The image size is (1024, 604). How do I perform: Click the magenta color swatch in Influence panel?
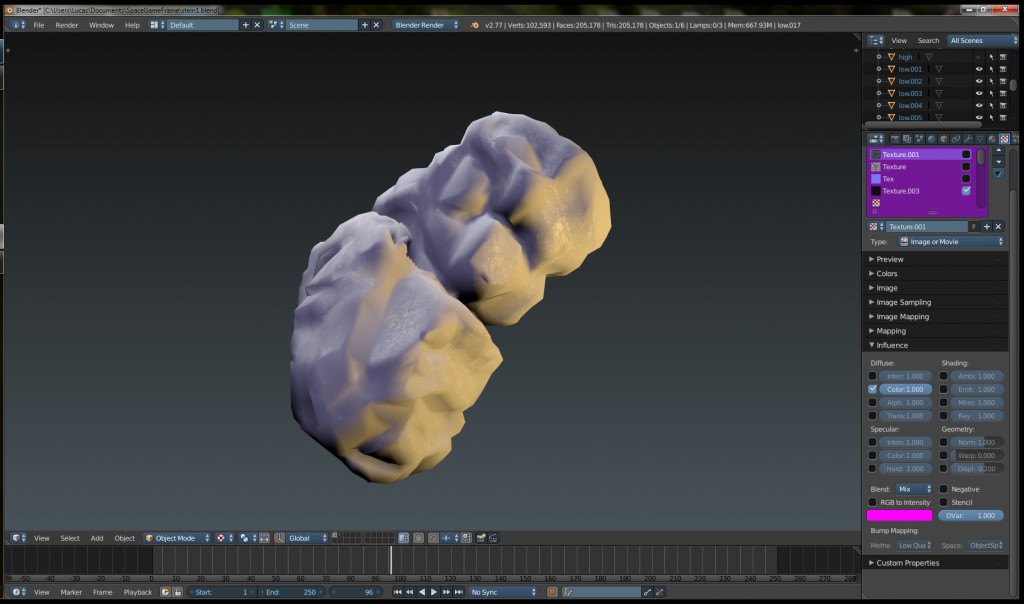click(x=899, y=515)
